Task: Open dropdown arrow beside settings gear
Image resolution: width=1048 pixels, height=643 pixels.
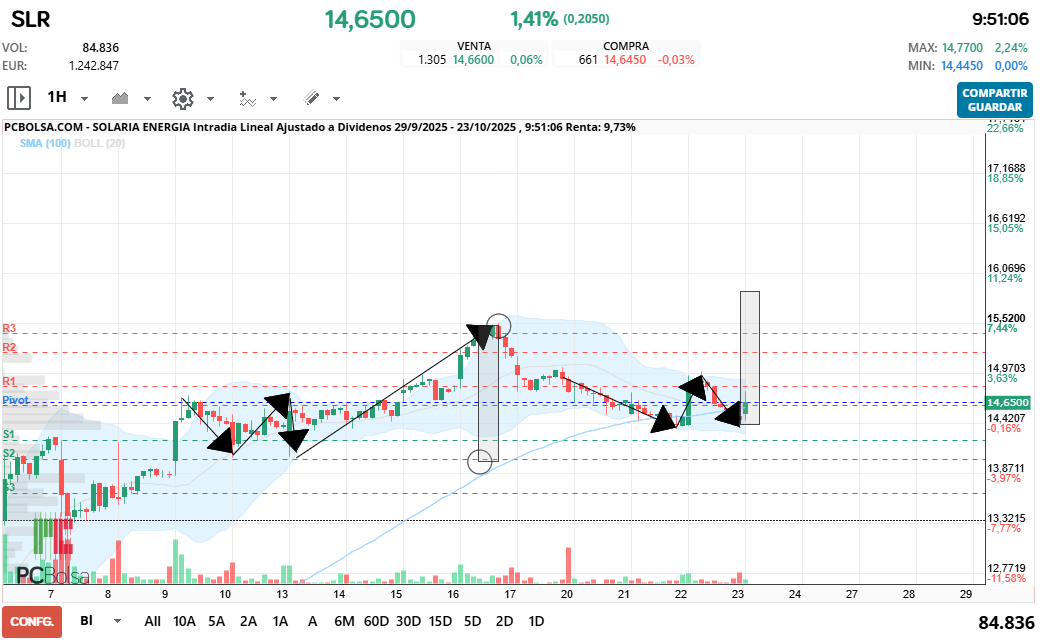Action: pyautogui.click(x=210, y=99)
